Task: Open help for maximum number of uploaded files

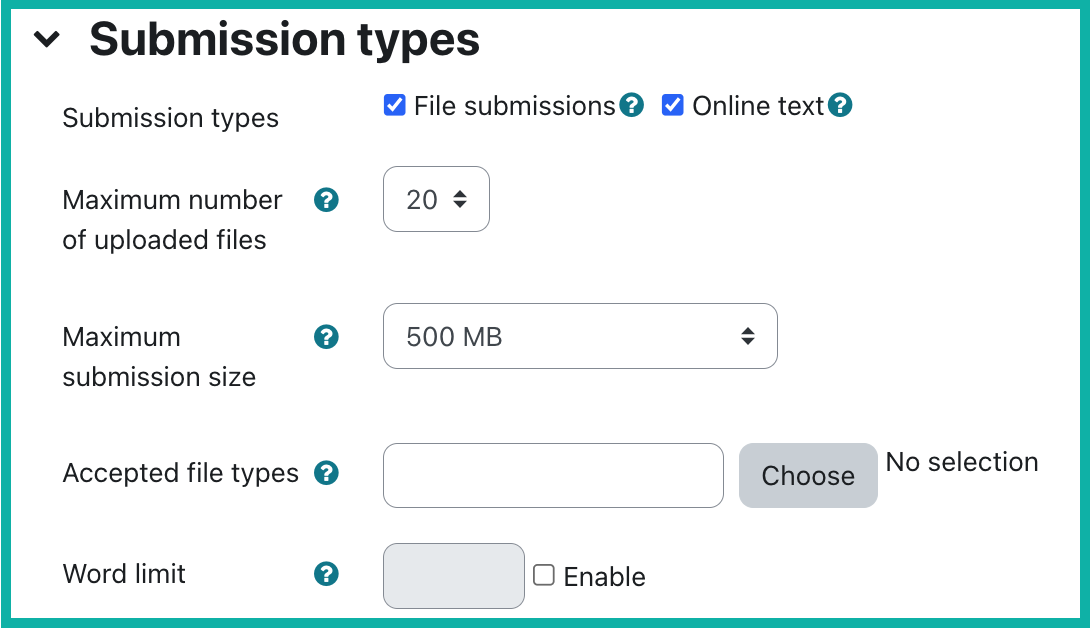Action: pos(326,200)
